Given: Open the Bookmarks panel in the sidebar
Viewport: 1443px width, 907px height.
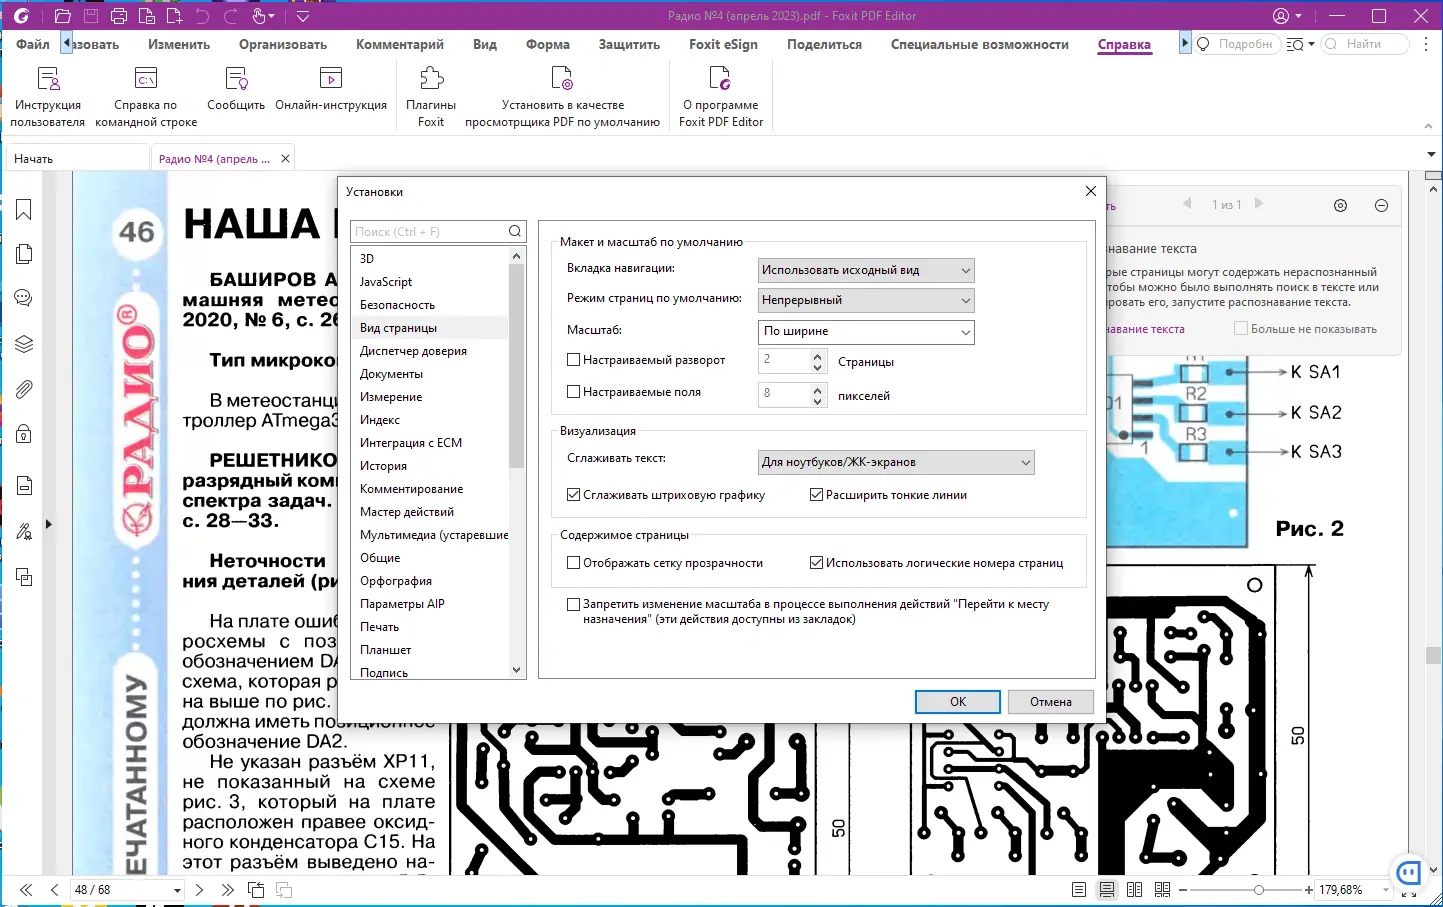Looking at the screenshot, I should coord(24,209).
